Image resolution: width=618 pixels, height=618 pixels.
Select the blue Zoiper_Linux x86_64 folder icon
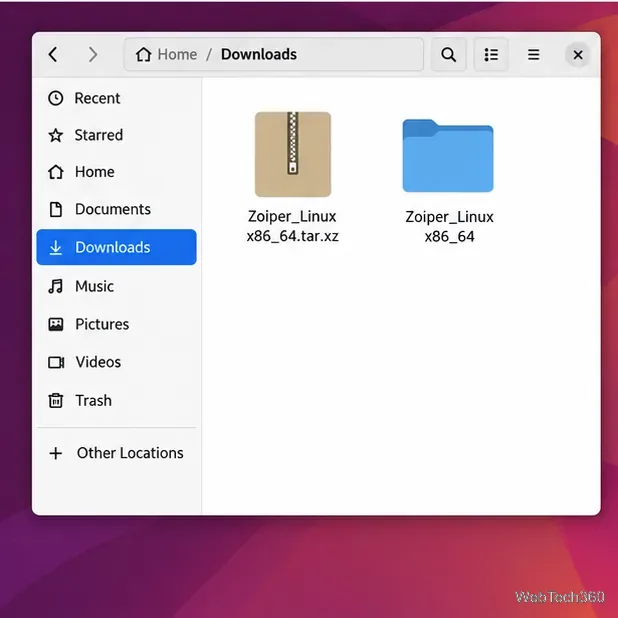pos(448,156)
